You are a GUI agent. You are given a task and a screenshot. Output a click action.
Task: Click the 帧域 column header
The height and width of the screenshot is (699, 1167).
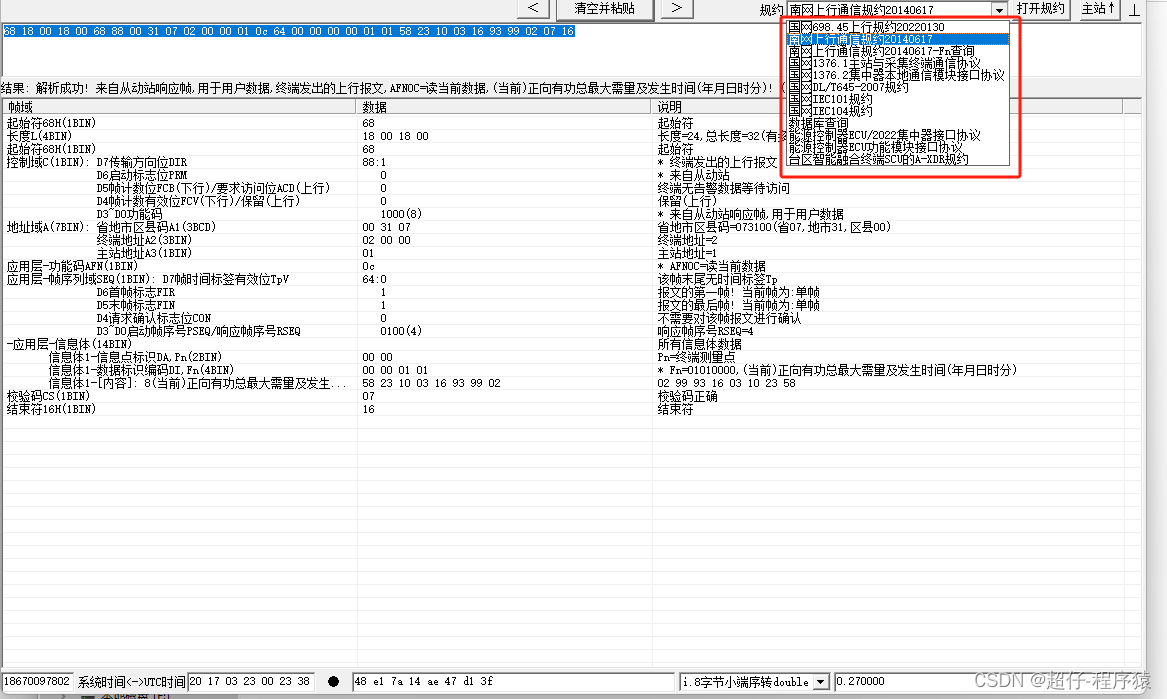click(x=179, y=107)
